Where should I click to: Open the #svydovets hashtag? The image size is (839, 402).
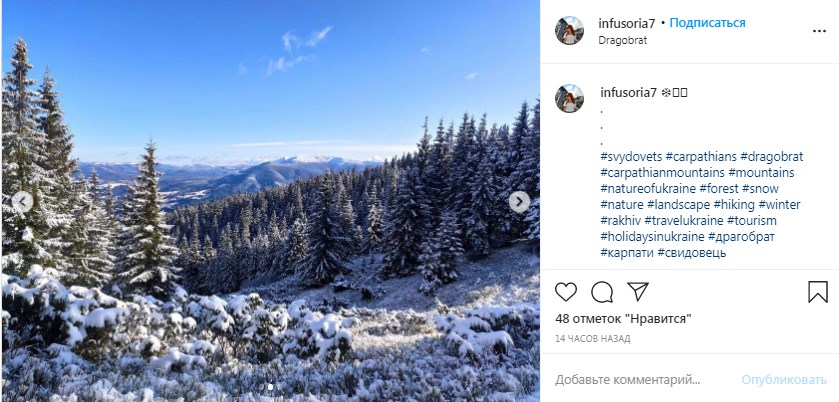(630, 157)
